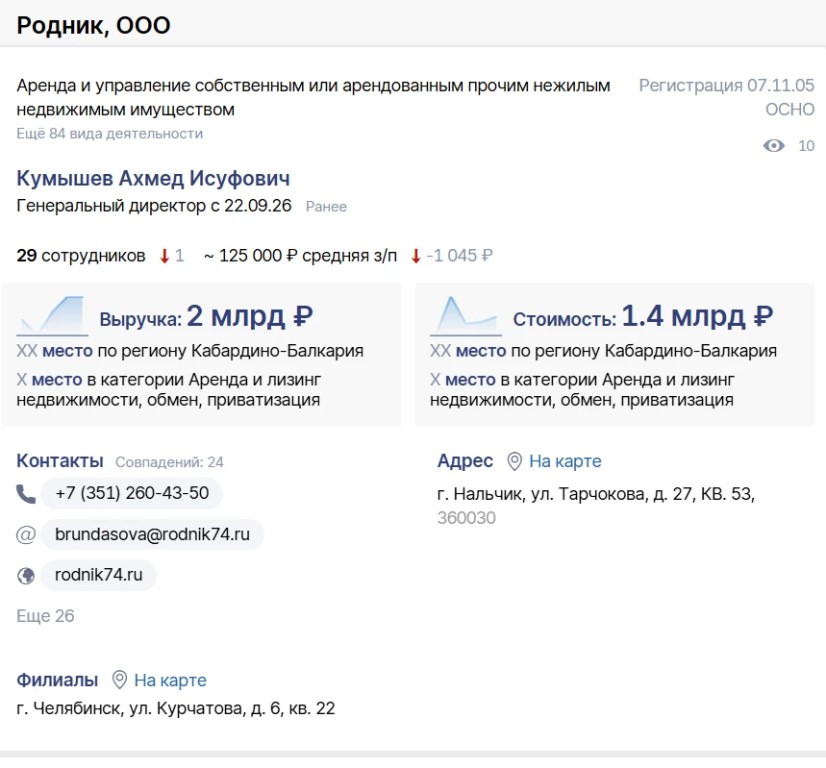Viewport: 826px width, 768px height.
Task: Click the @ email icon
Action: pos(26,535)
